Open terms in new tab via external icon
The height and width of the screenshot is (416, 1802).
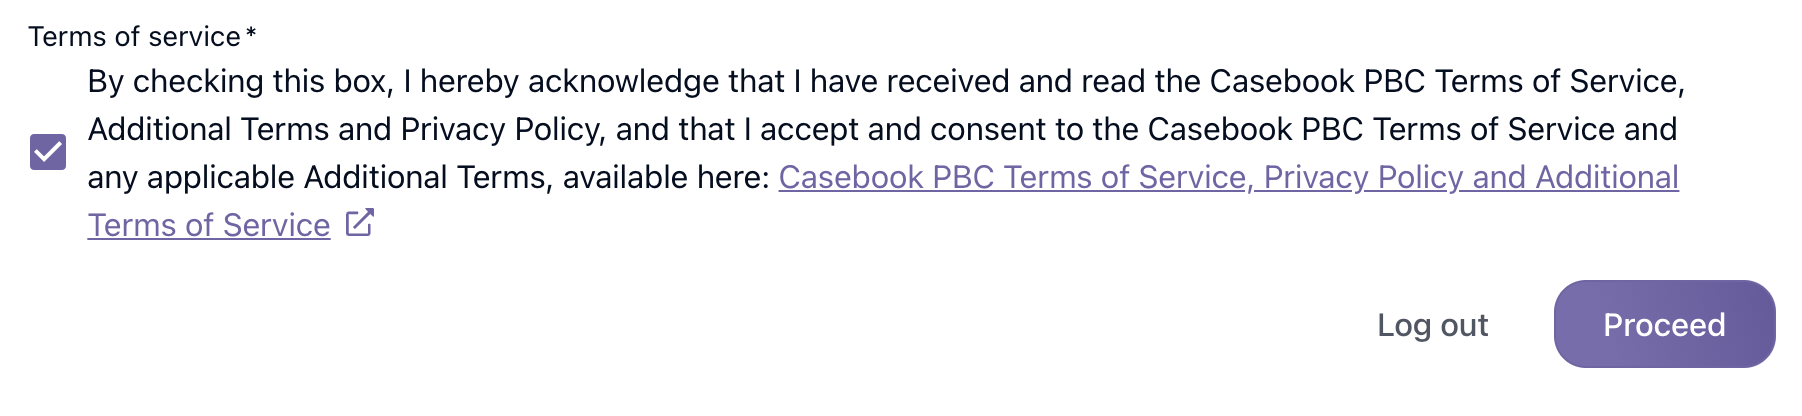(360, 223)
